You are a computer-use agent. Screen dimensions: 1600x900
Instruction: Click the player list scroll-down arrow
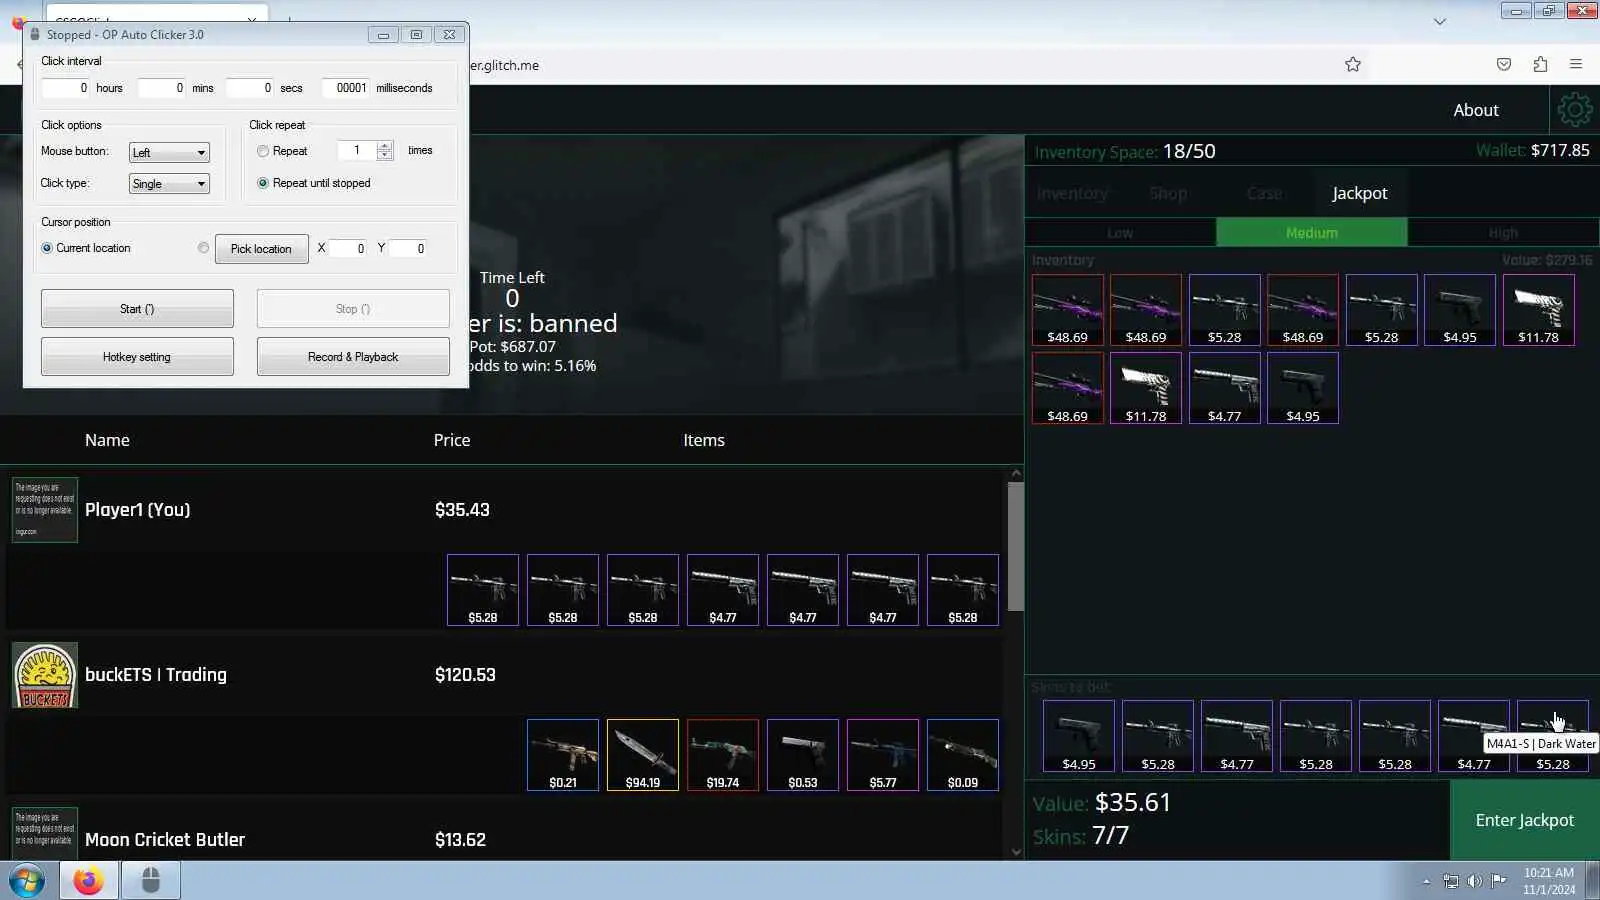point(1016,852)
